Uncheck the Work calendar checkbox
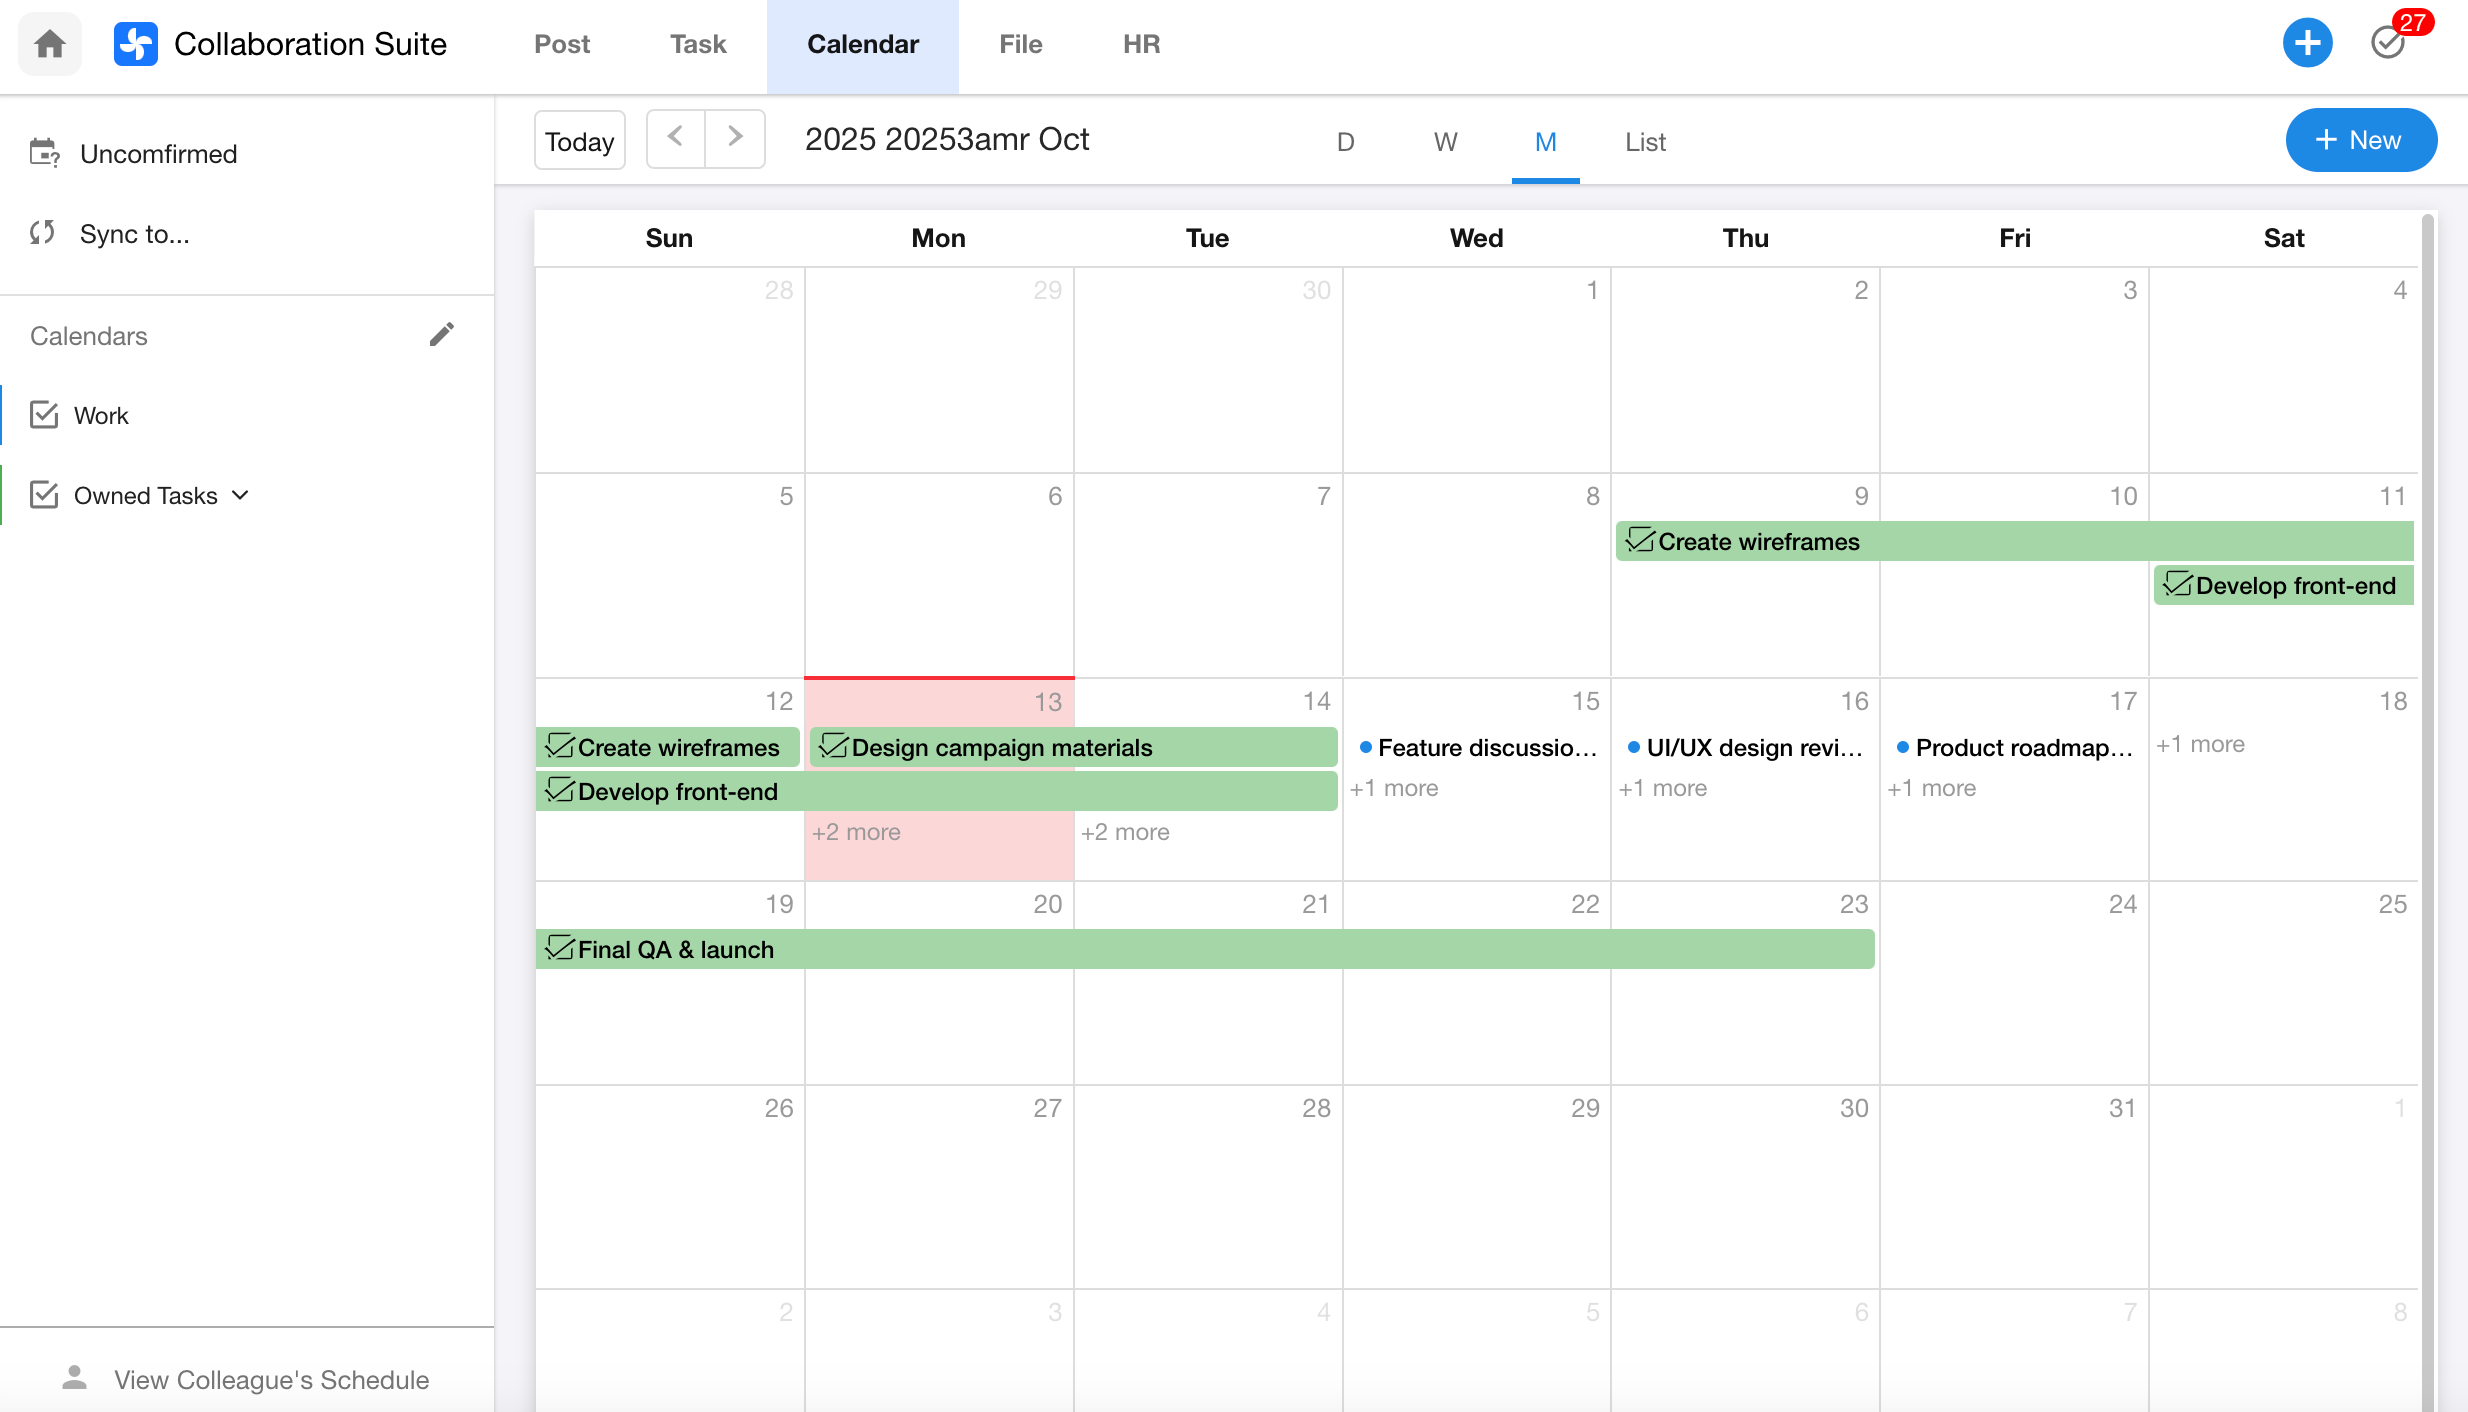 [44, 414]
